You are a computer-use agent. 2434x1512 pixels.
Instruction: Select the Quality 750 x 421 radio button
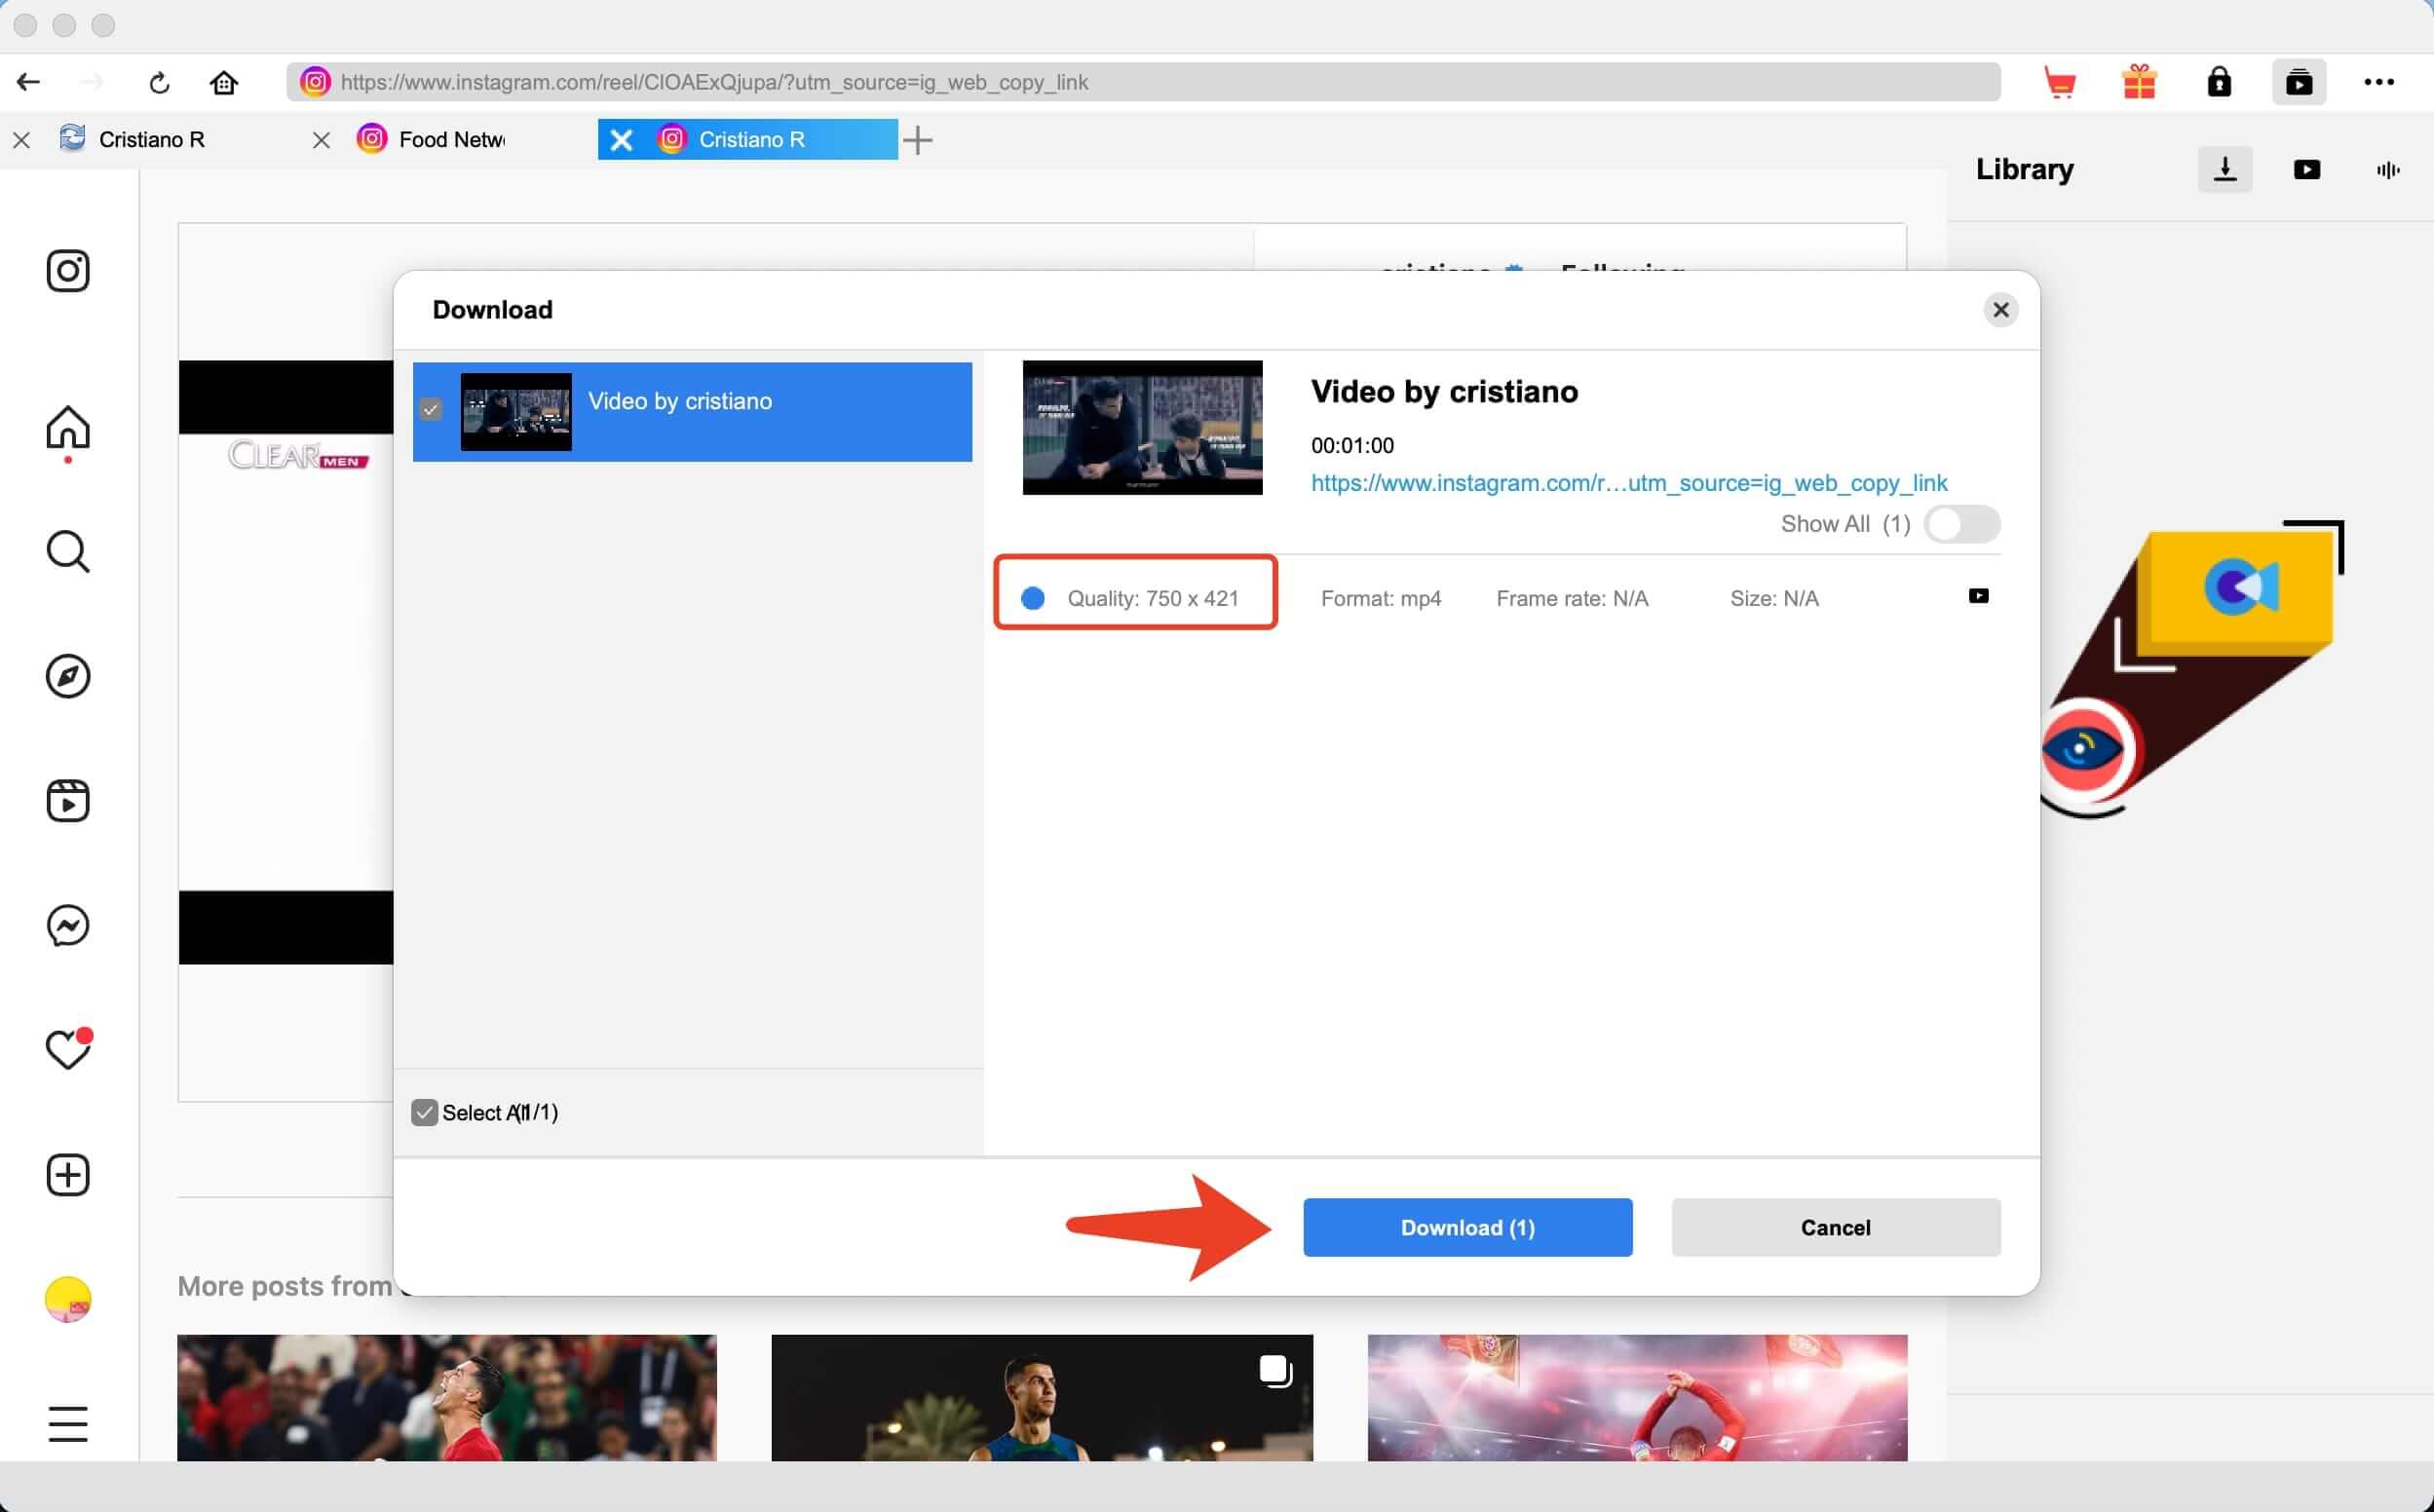click(x=1033, y=598)
